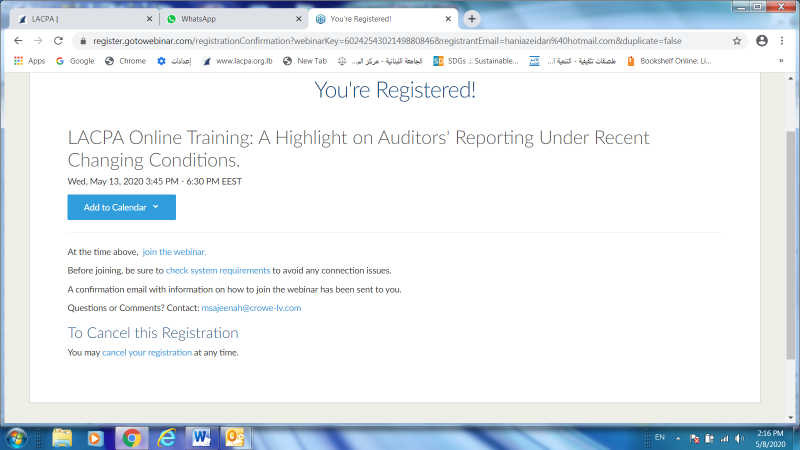Screen dimensions: 800x450
Task: Click the forward navigation arrow
Action: click(x=38, y=41)
